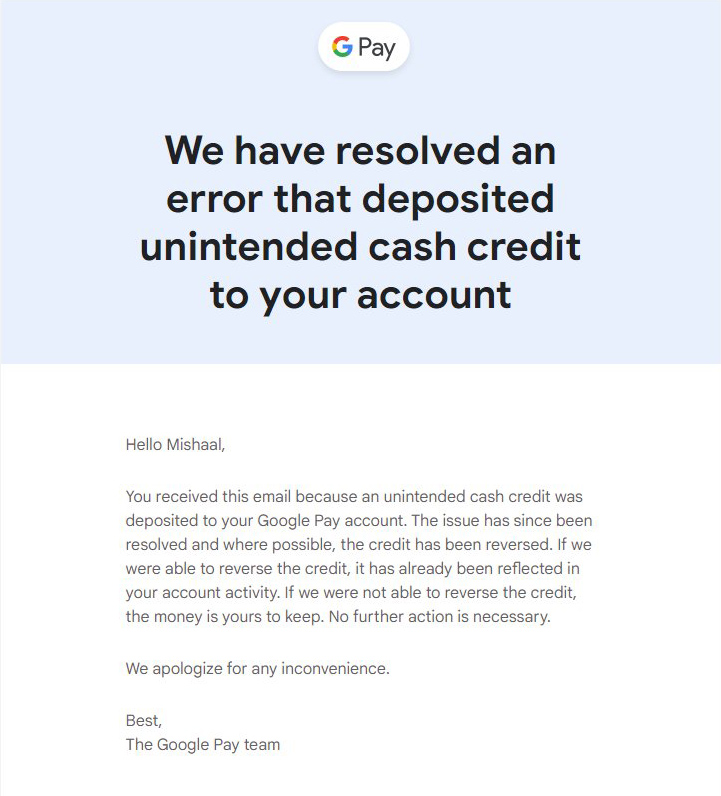Click the name 'Mishaal' in the greeting
The image size is (721, 796).
pyautogui.click(x=197, y=445)
